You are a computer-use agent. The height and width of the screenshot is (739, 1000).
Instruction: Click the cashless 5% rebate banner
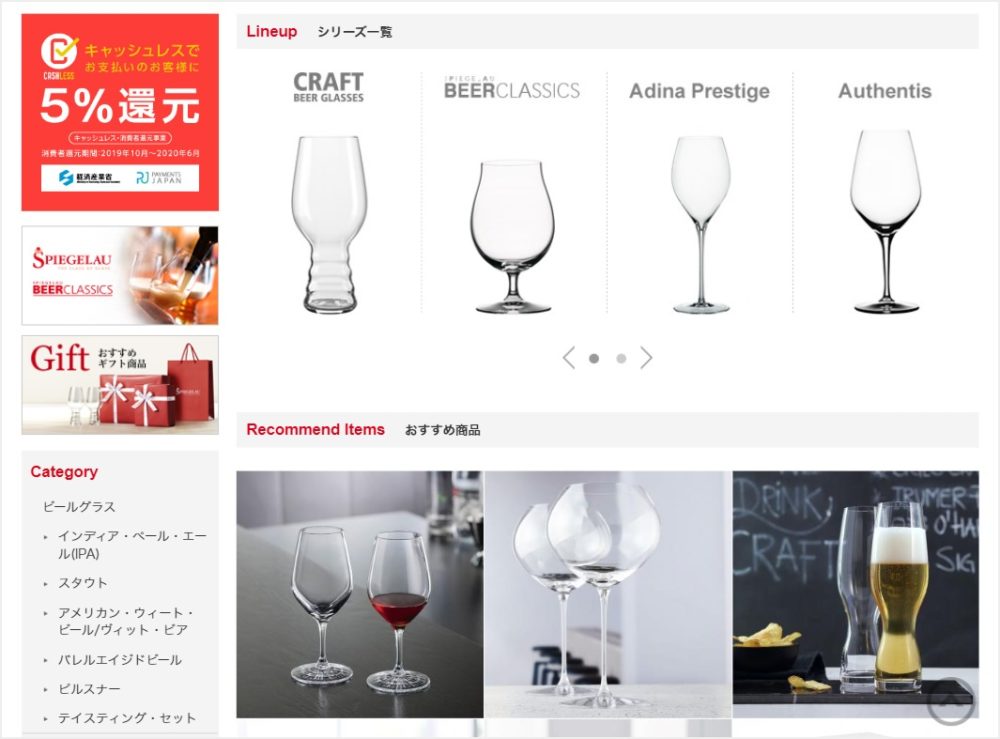click(x=120, y=112)
